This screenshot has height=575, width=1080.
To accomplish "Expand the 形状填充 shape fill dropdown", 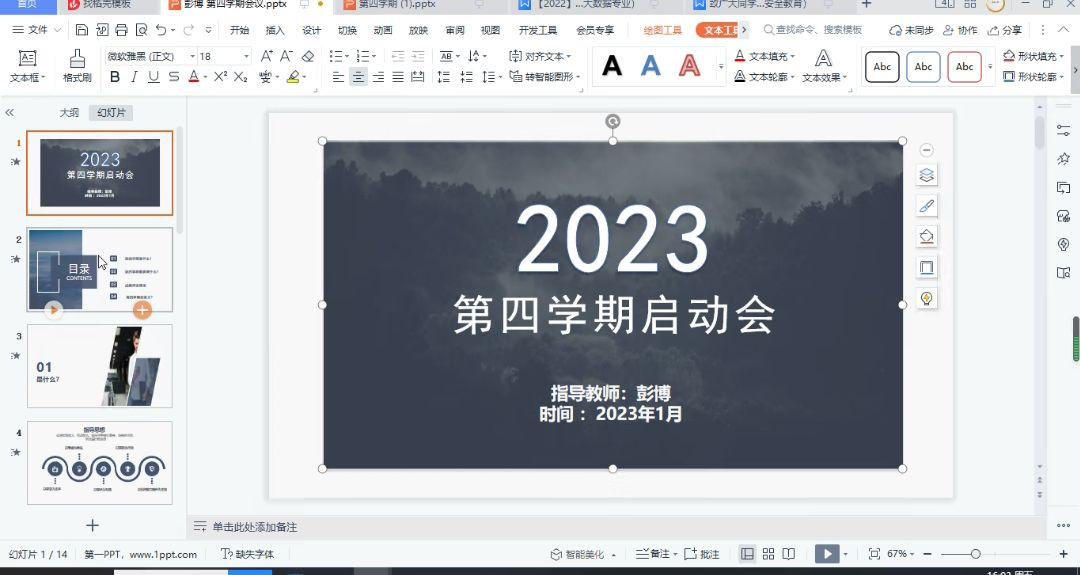I will tap(1061, 57).
